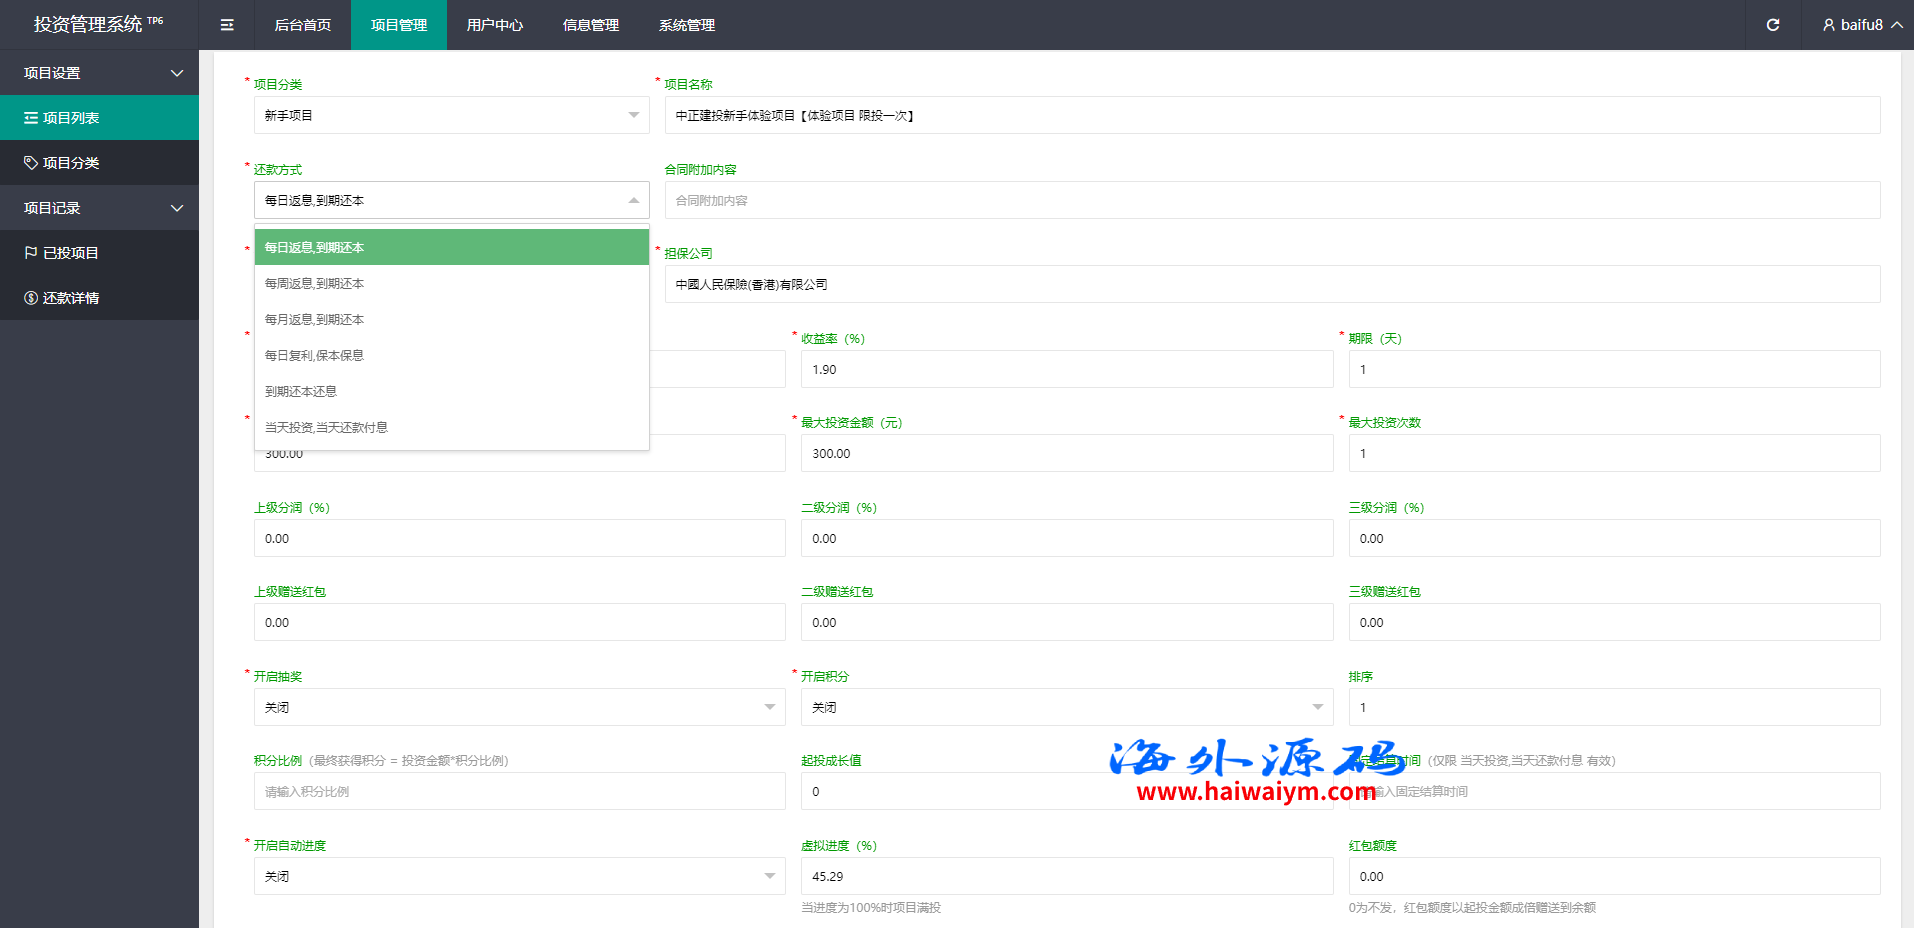This screenshot has width=1914, height=928.
Task: Click the 已投项目 flag icon in sidebar
Action: (x=31, y=253)
